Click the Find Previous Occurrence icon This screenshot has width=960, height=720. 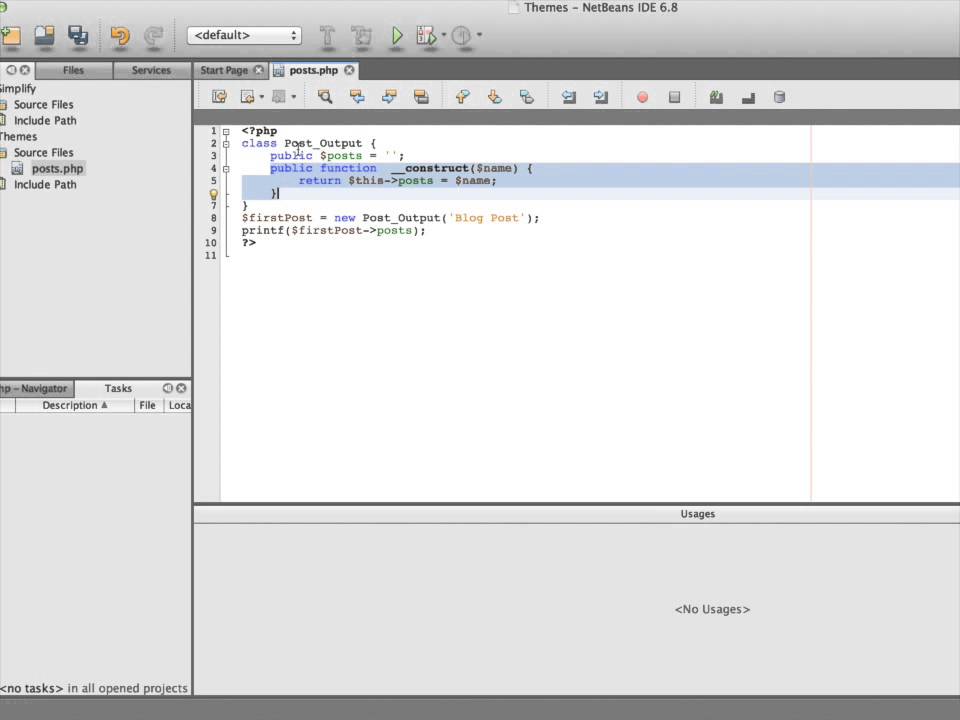357,97
